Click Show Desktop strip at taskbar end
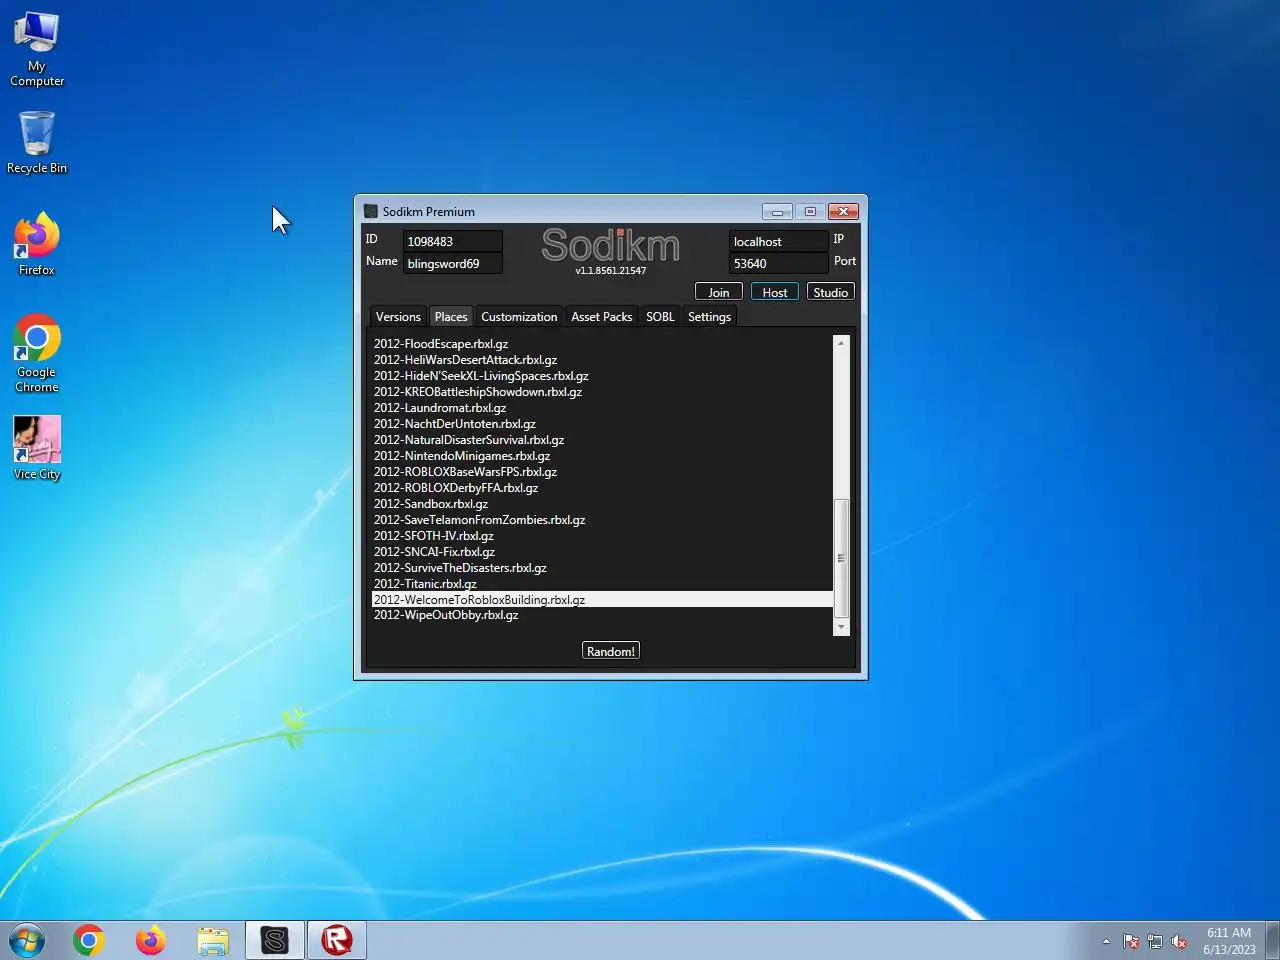The width and height of the screenshot is (1280, 960). (1273, 940)
